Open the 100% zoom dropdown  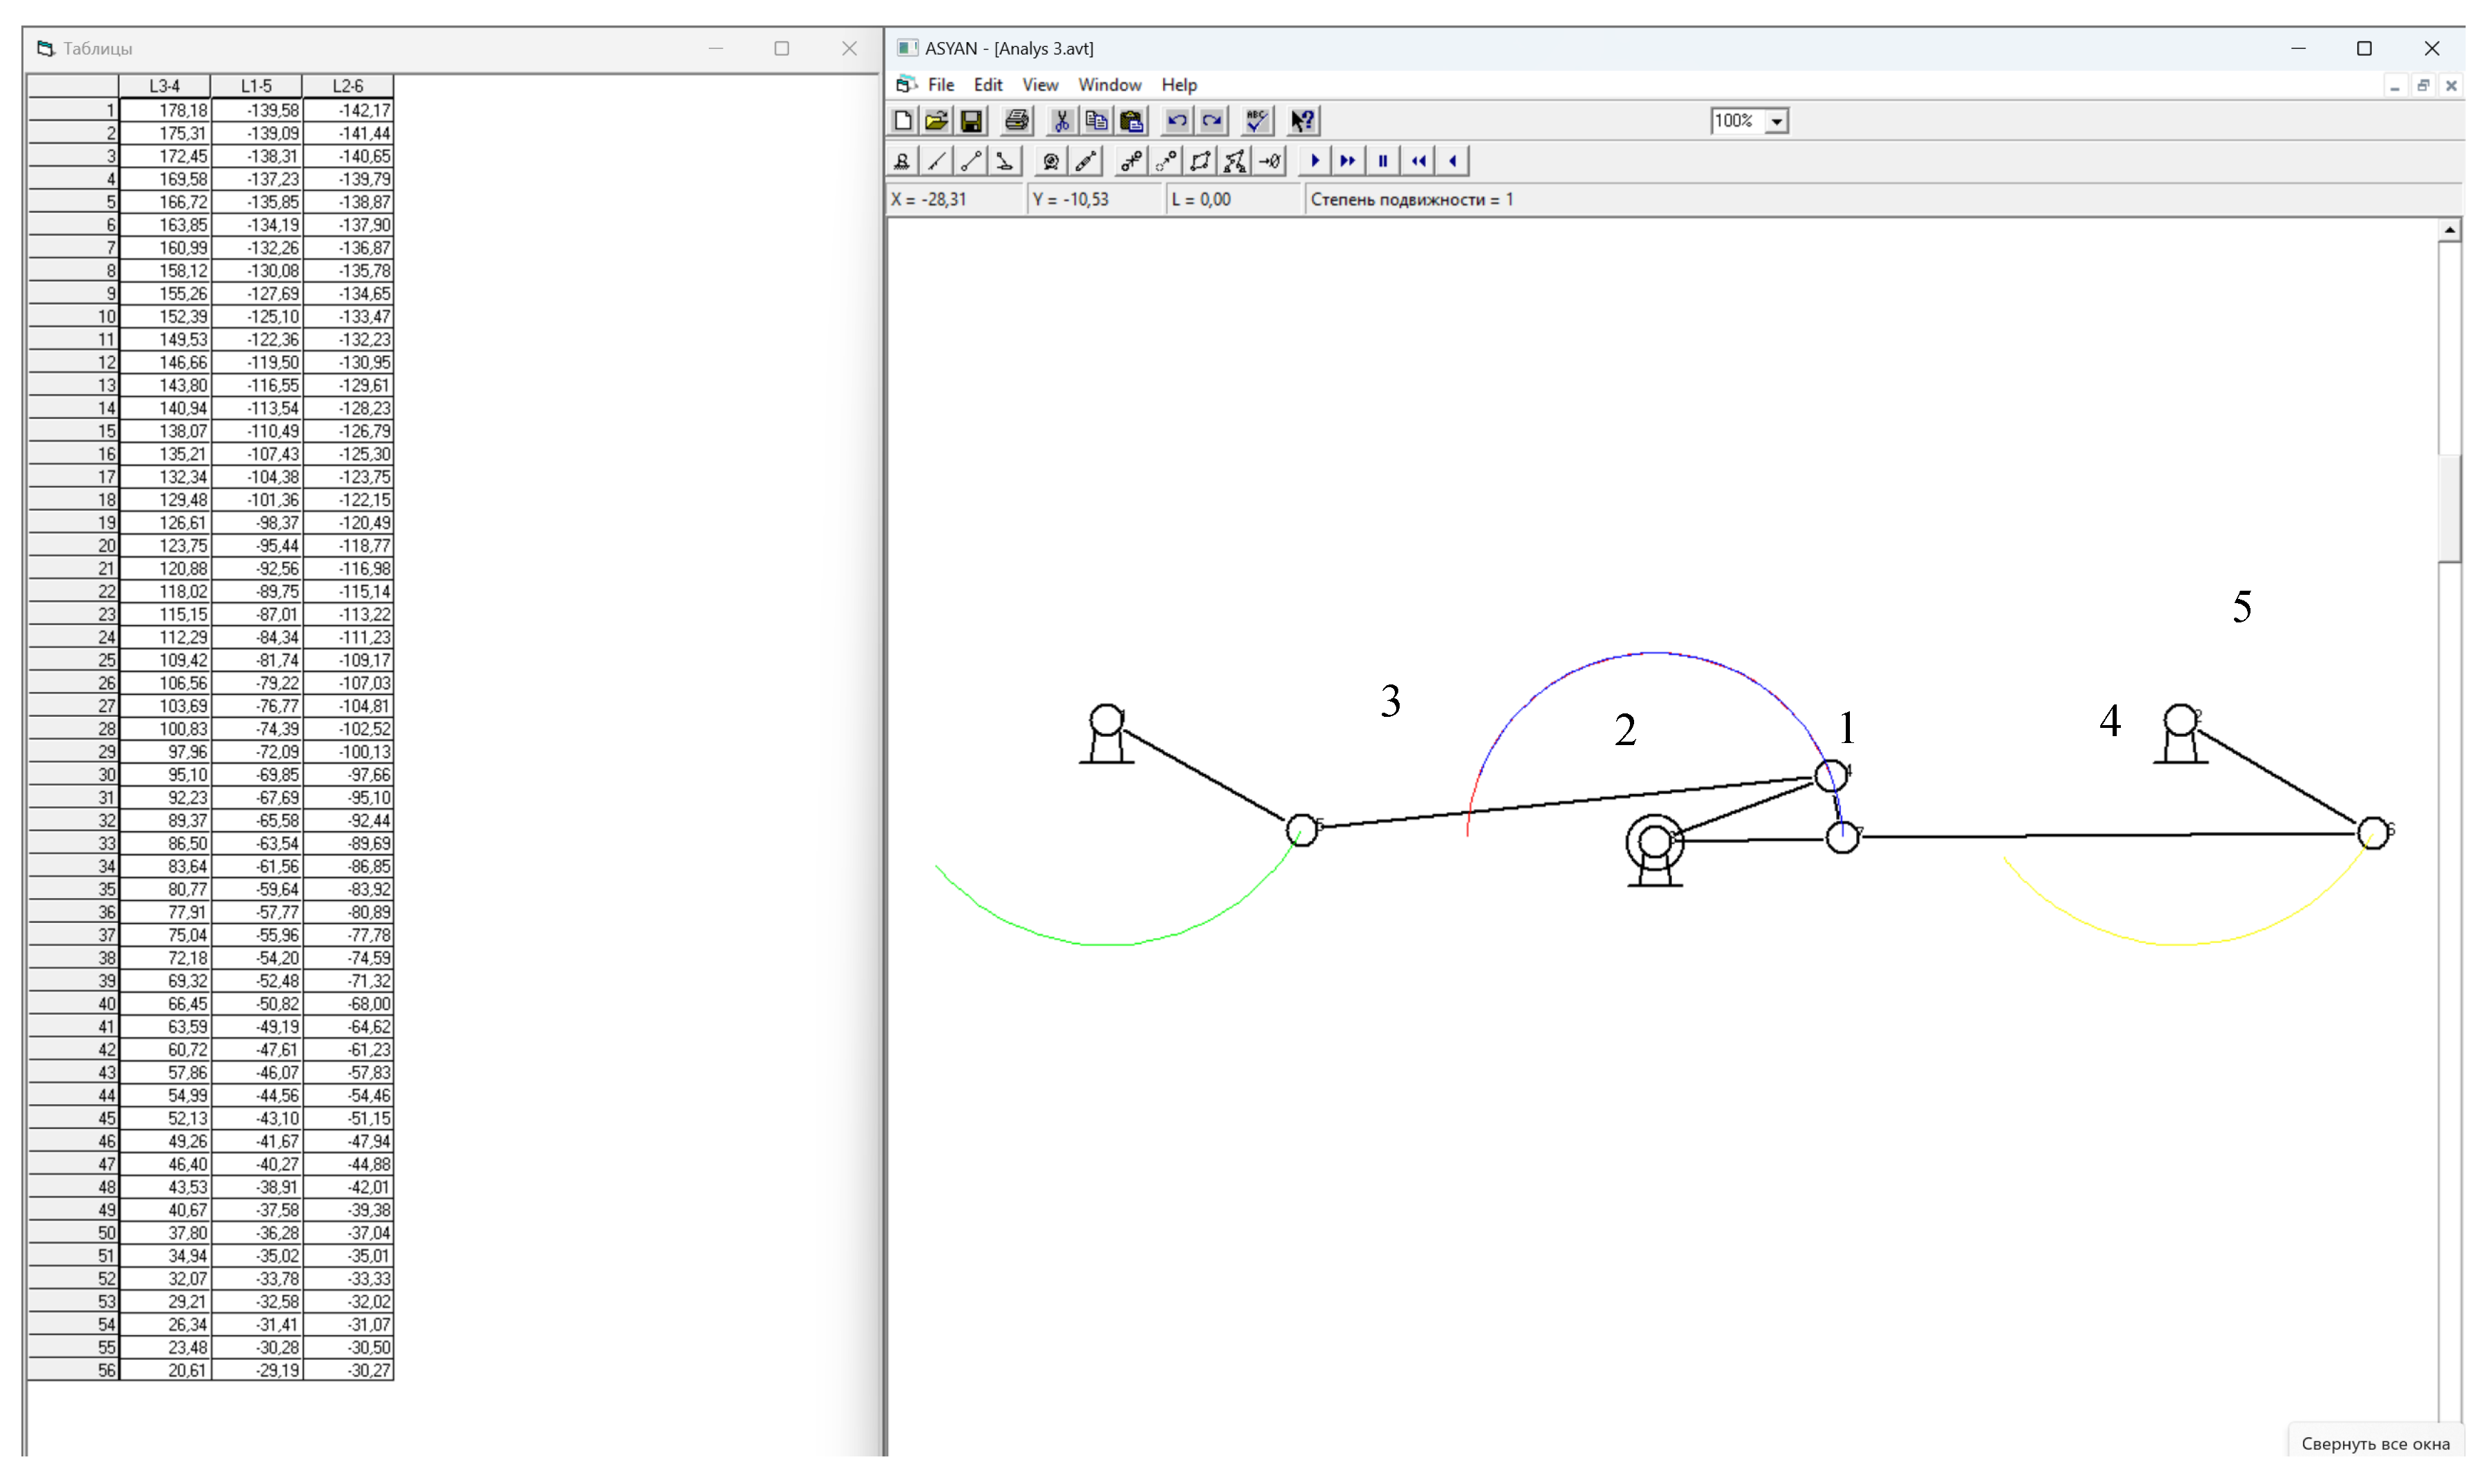1777,121
